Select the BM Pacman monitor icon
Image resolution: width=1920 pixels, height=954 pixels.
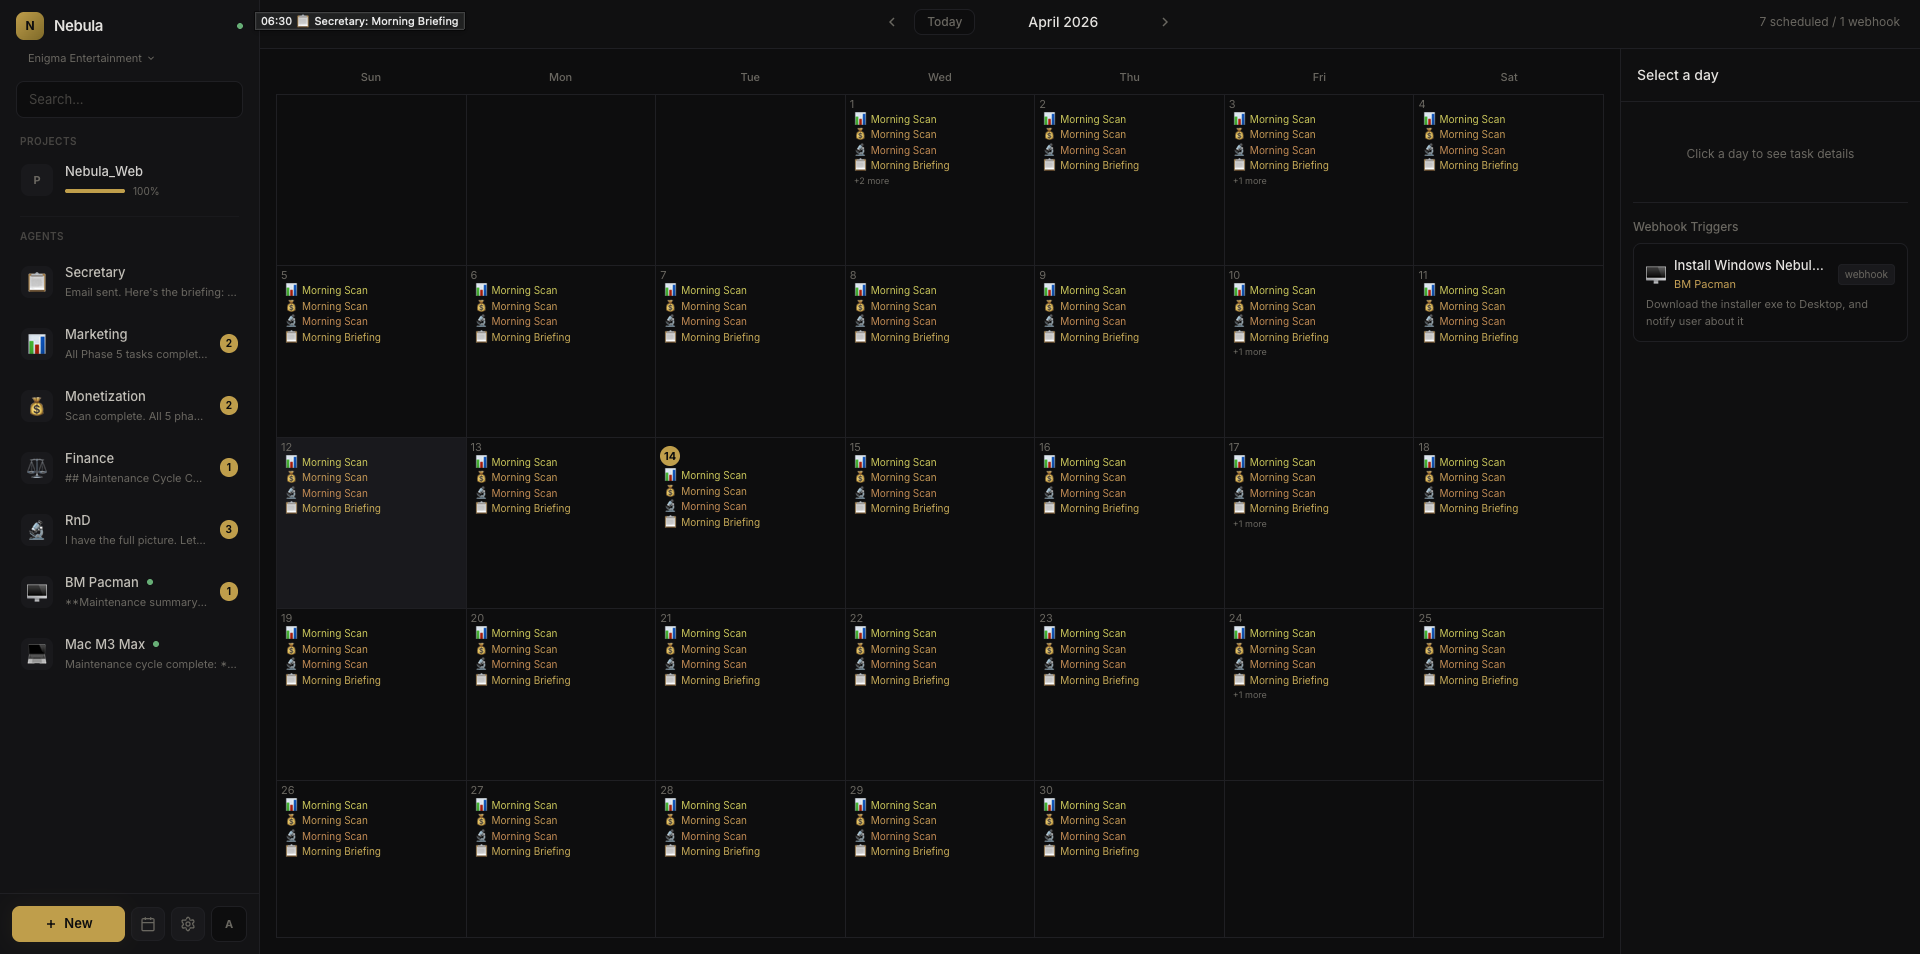click(37, 592)
